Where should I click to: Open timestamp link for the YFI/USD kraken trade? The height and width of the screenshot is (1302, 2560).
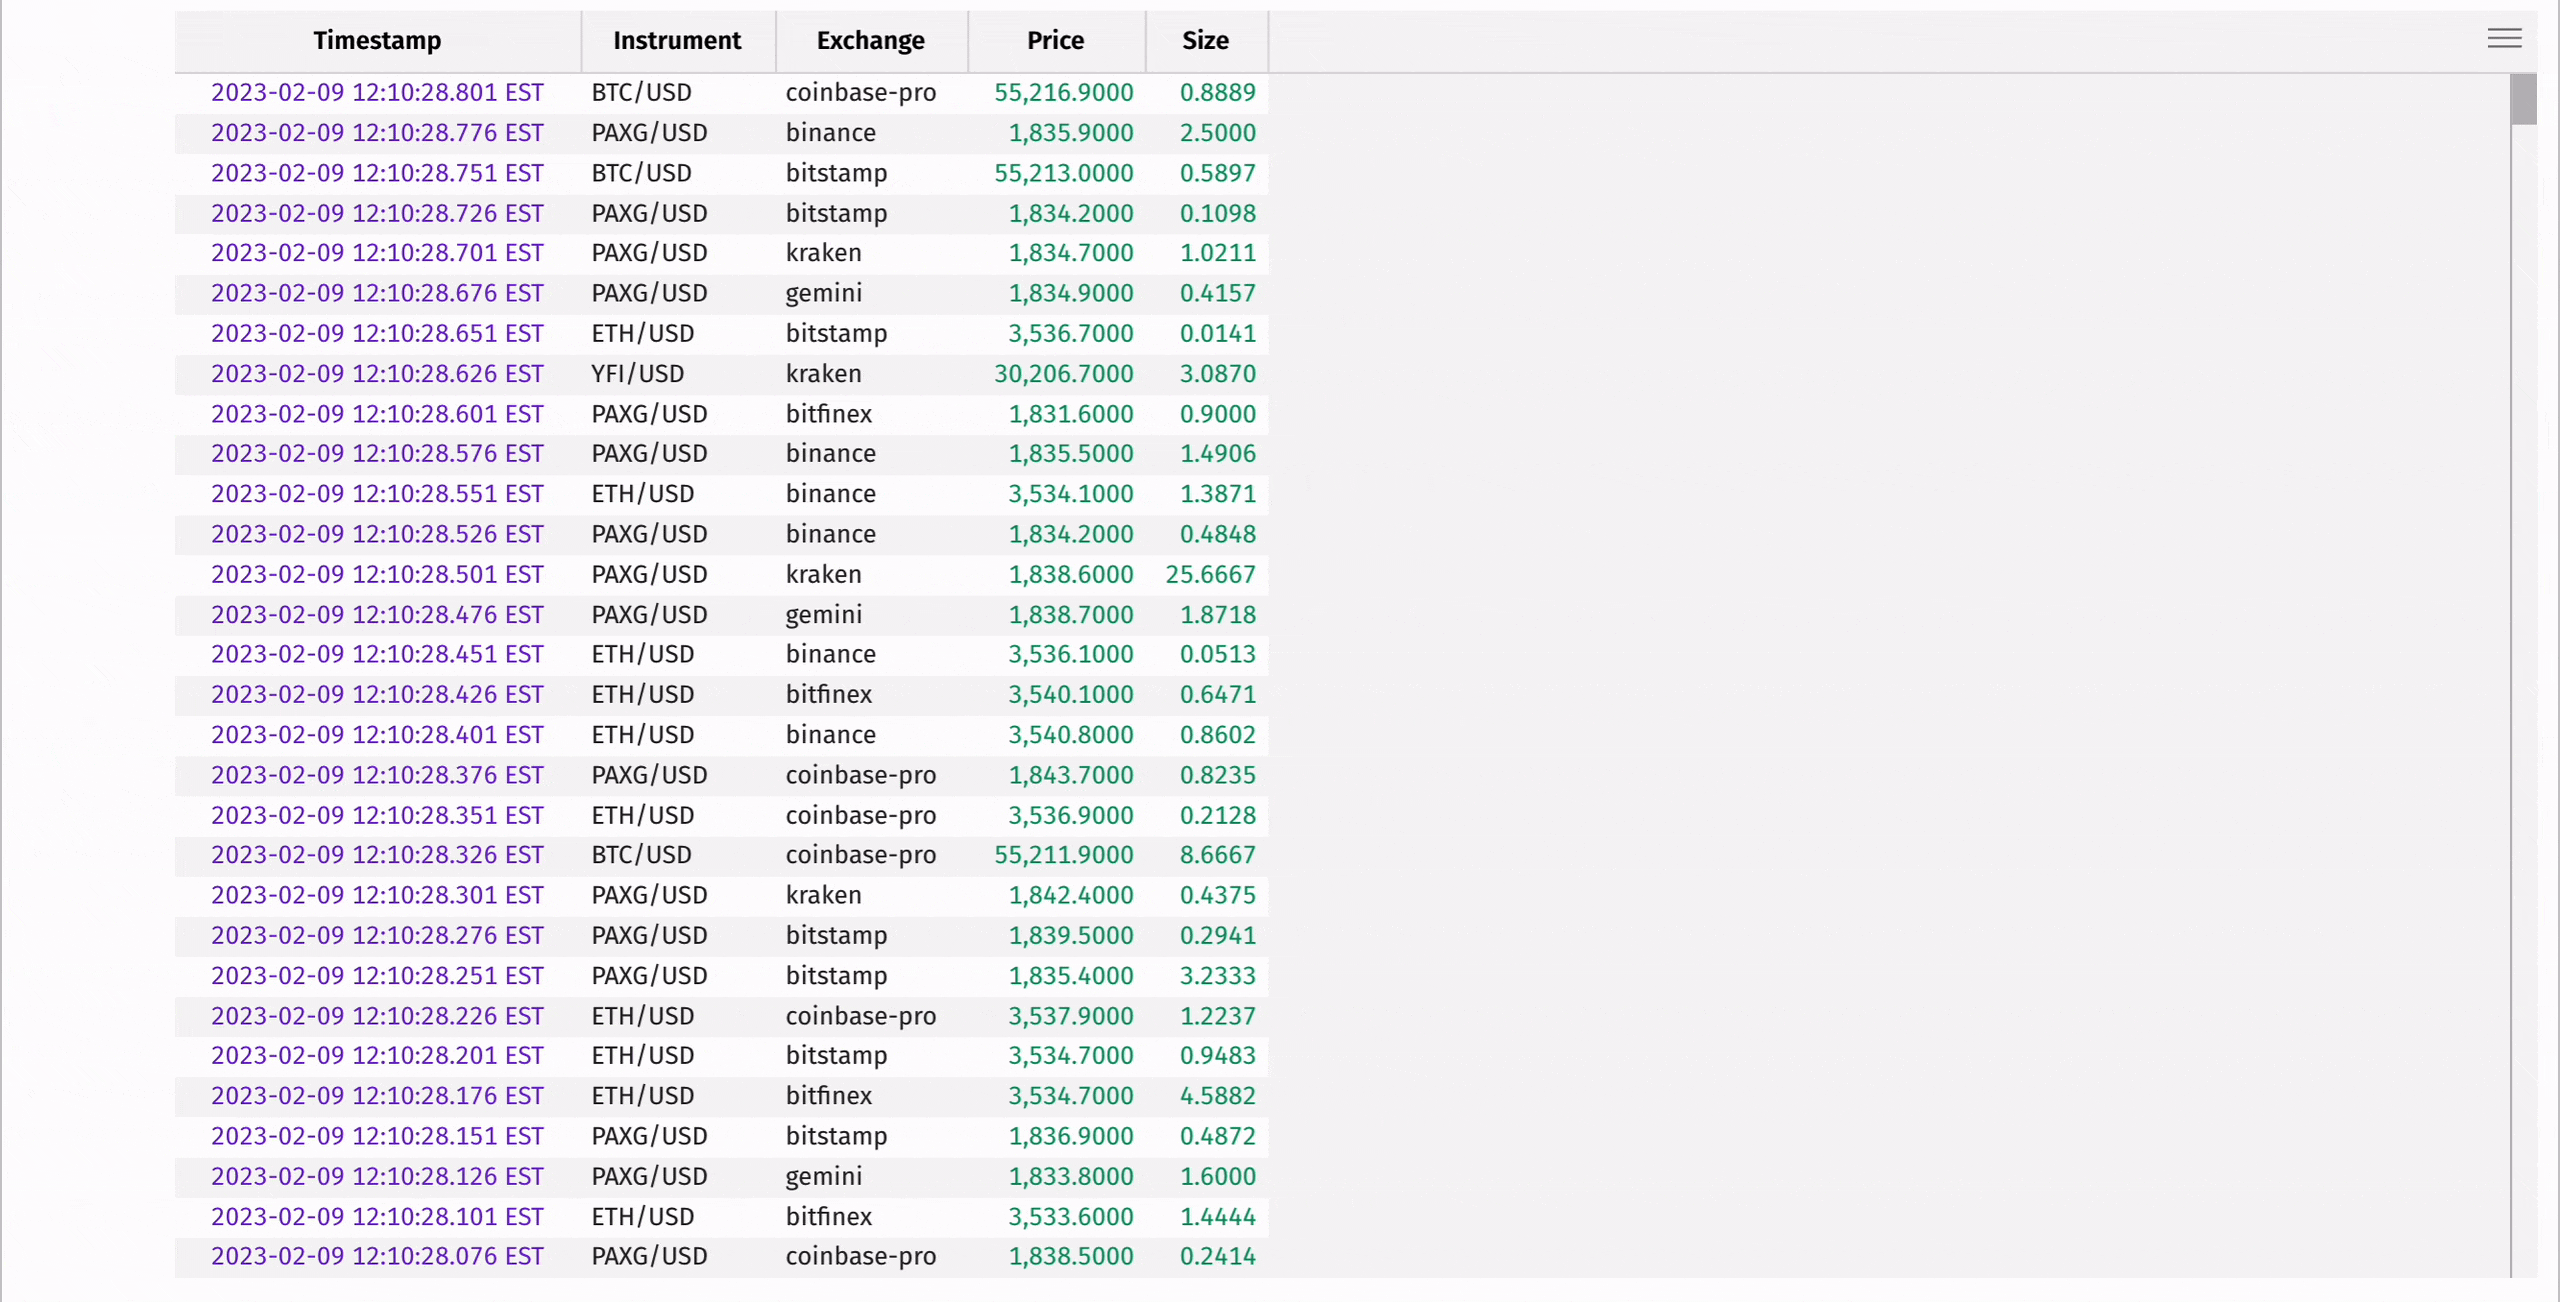tap(377, 373)
